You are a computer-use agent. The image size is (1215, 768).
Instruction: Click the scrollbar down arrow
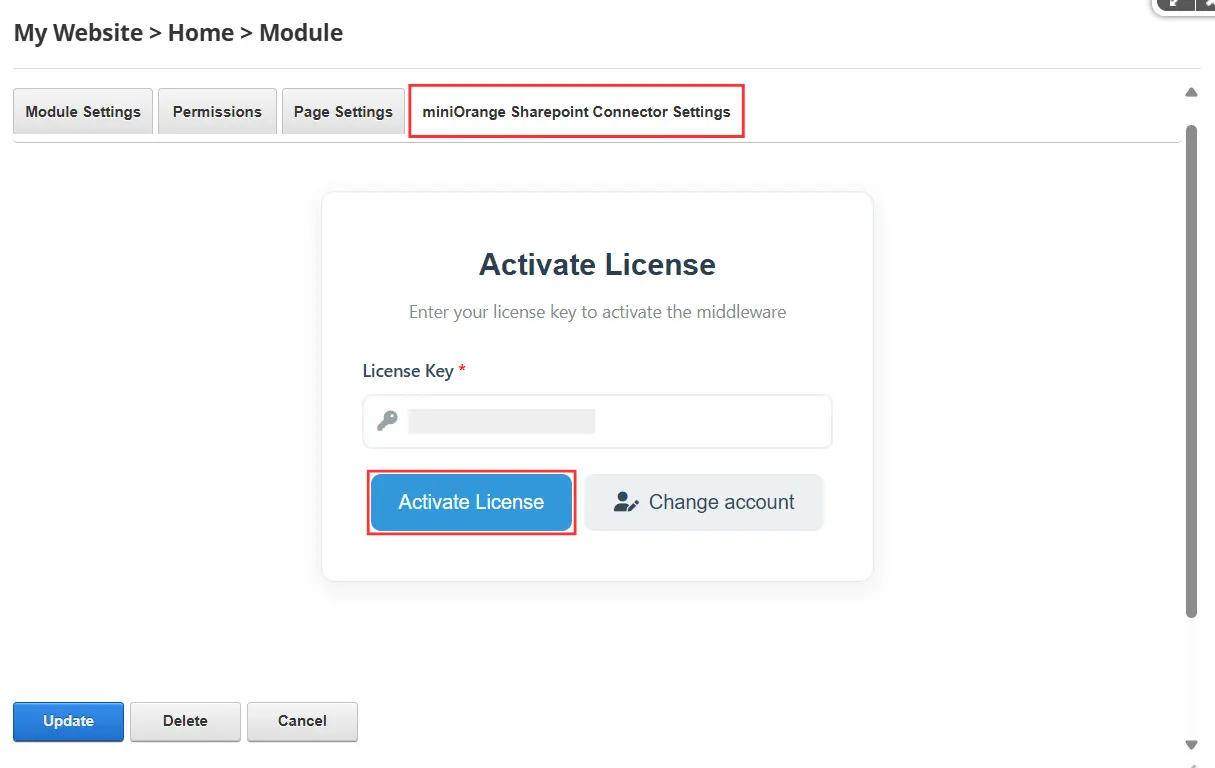[1191, 744]
